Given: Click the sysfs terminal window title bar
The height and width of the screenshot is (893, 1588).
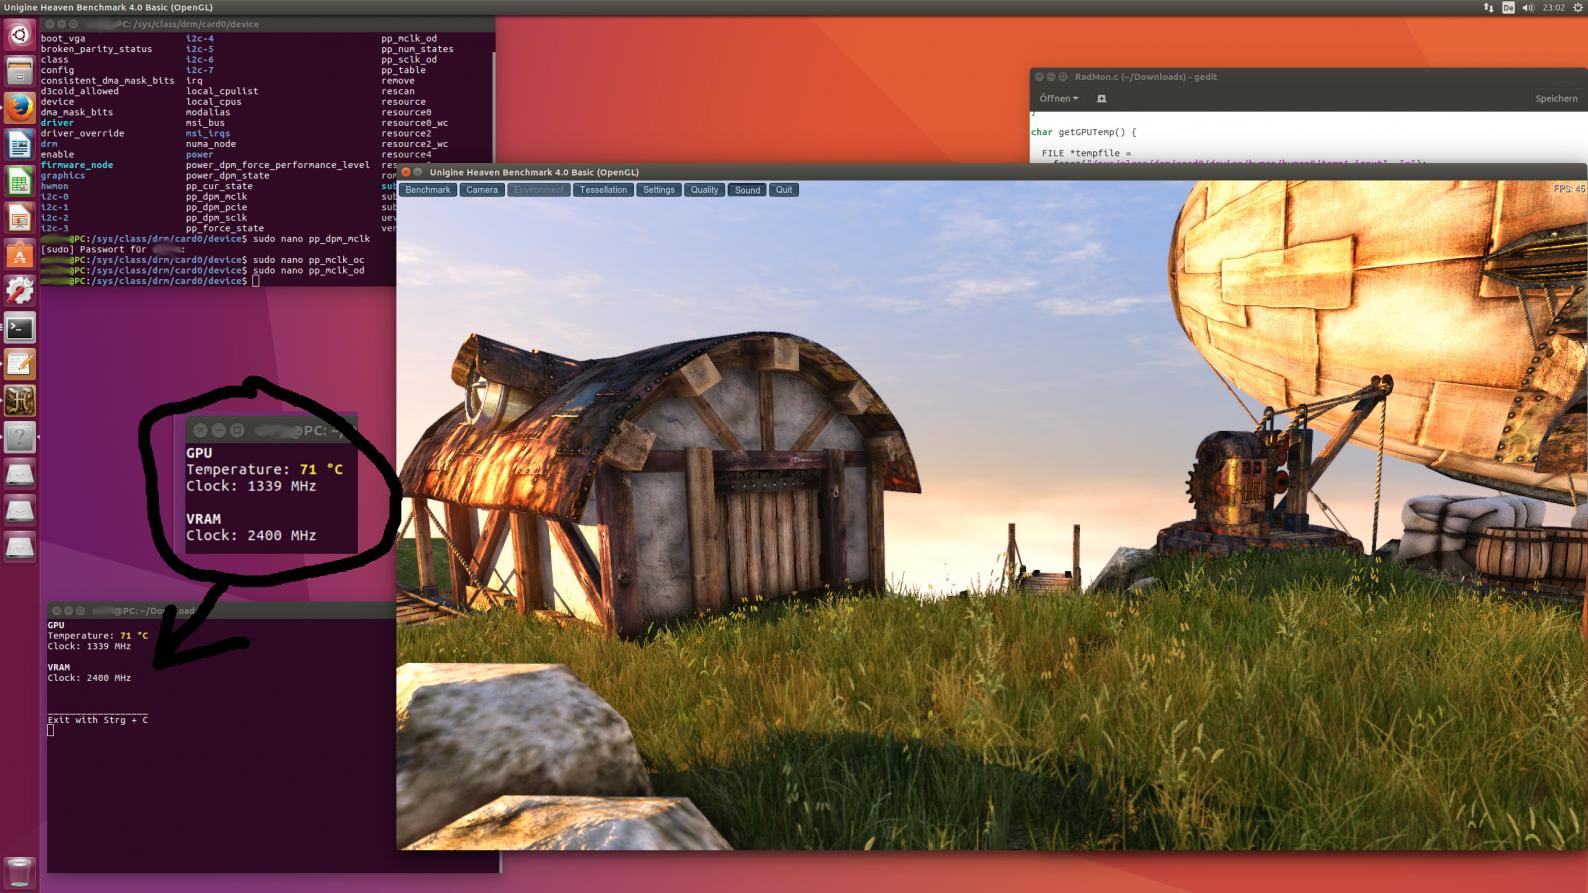Looking at the screenshot, I should pos(268,24).
